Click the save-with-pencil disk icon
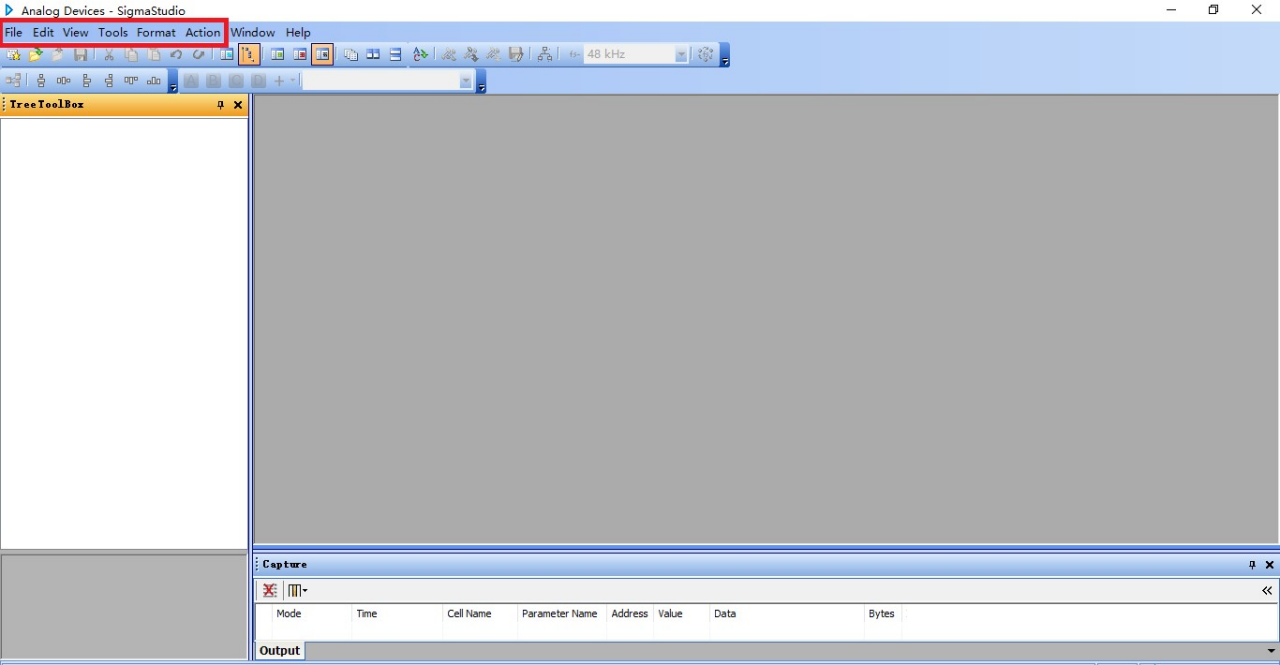The height and width of the screenshot is (665, 1280). tap(516, 55)
